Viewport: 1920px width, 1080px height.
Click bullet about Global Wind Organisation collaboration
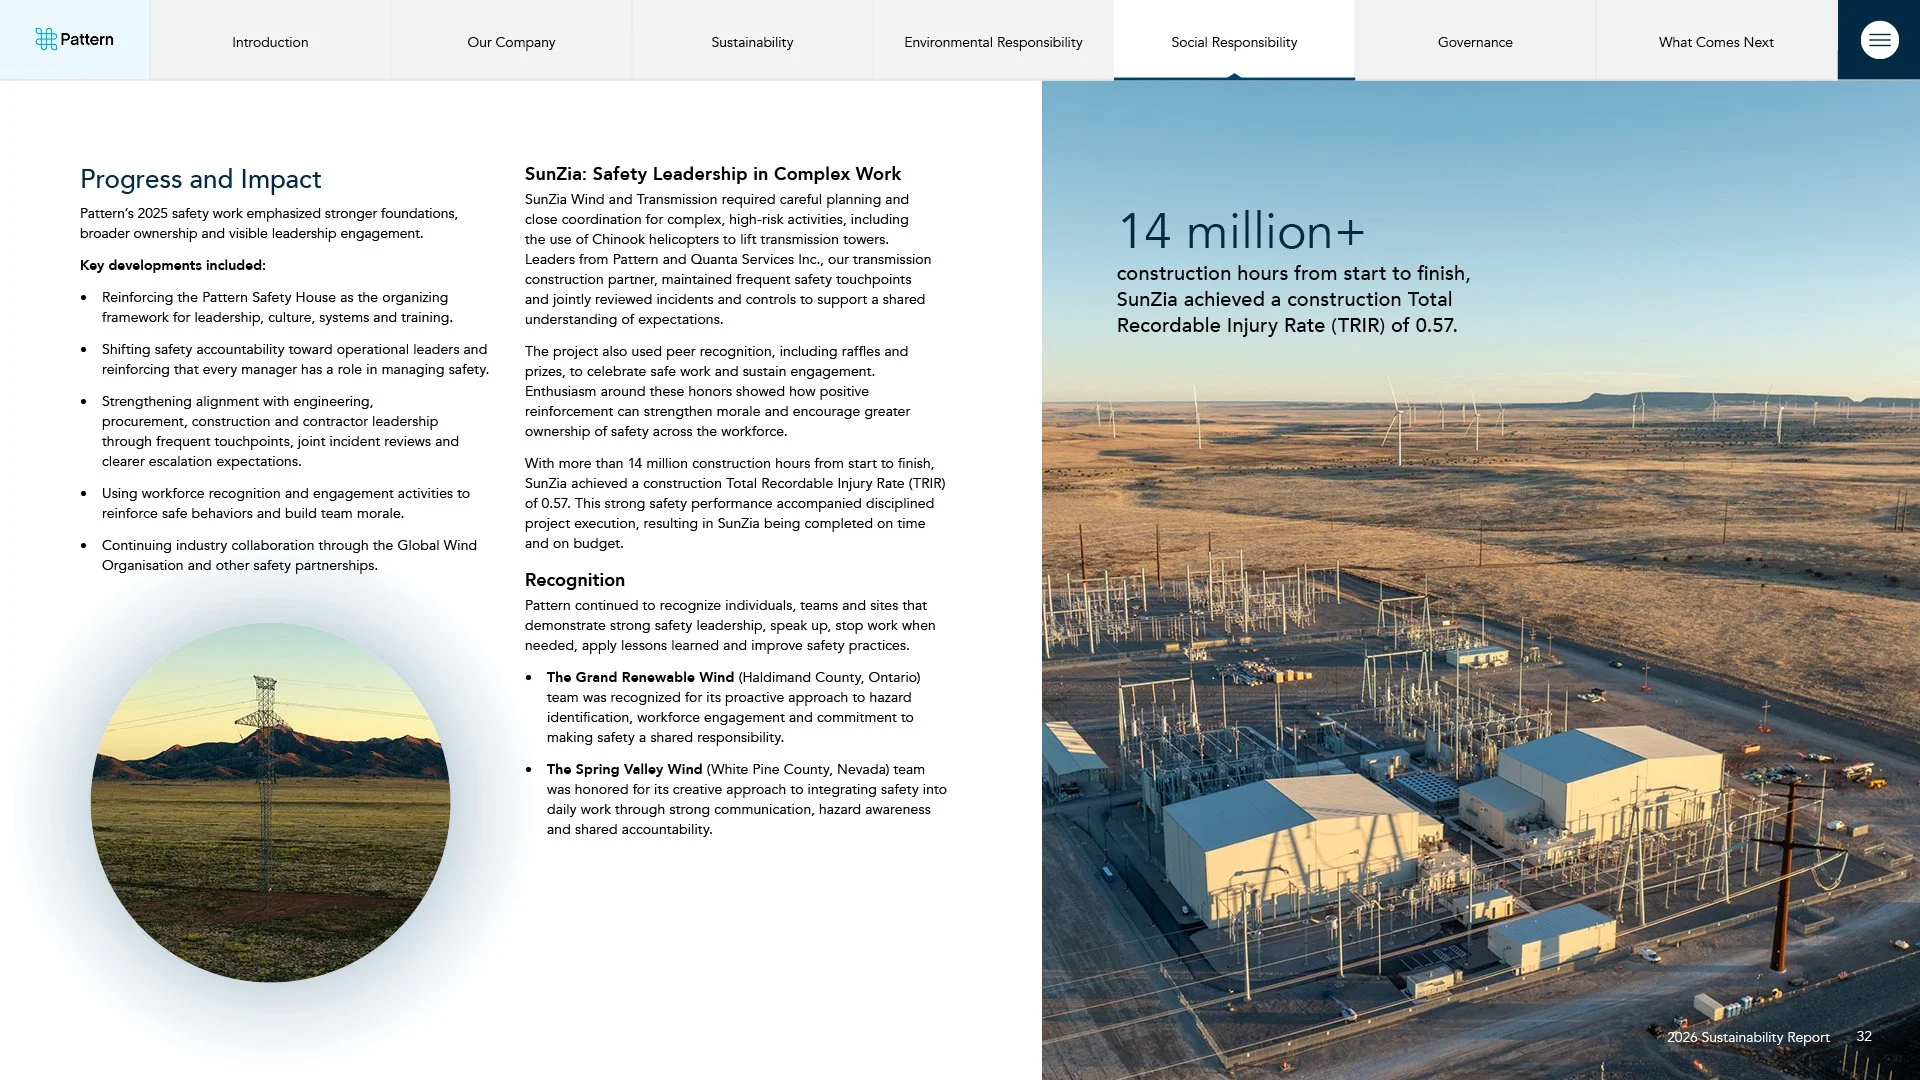tap(289, 555)
